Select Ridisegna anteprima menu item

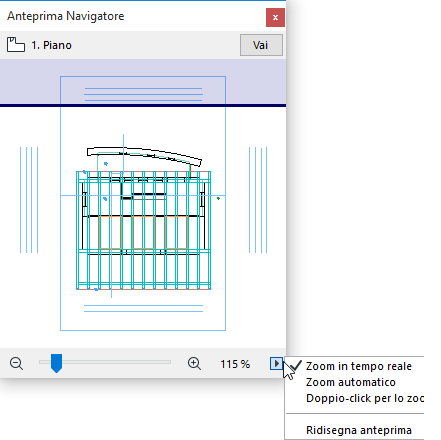355,430
